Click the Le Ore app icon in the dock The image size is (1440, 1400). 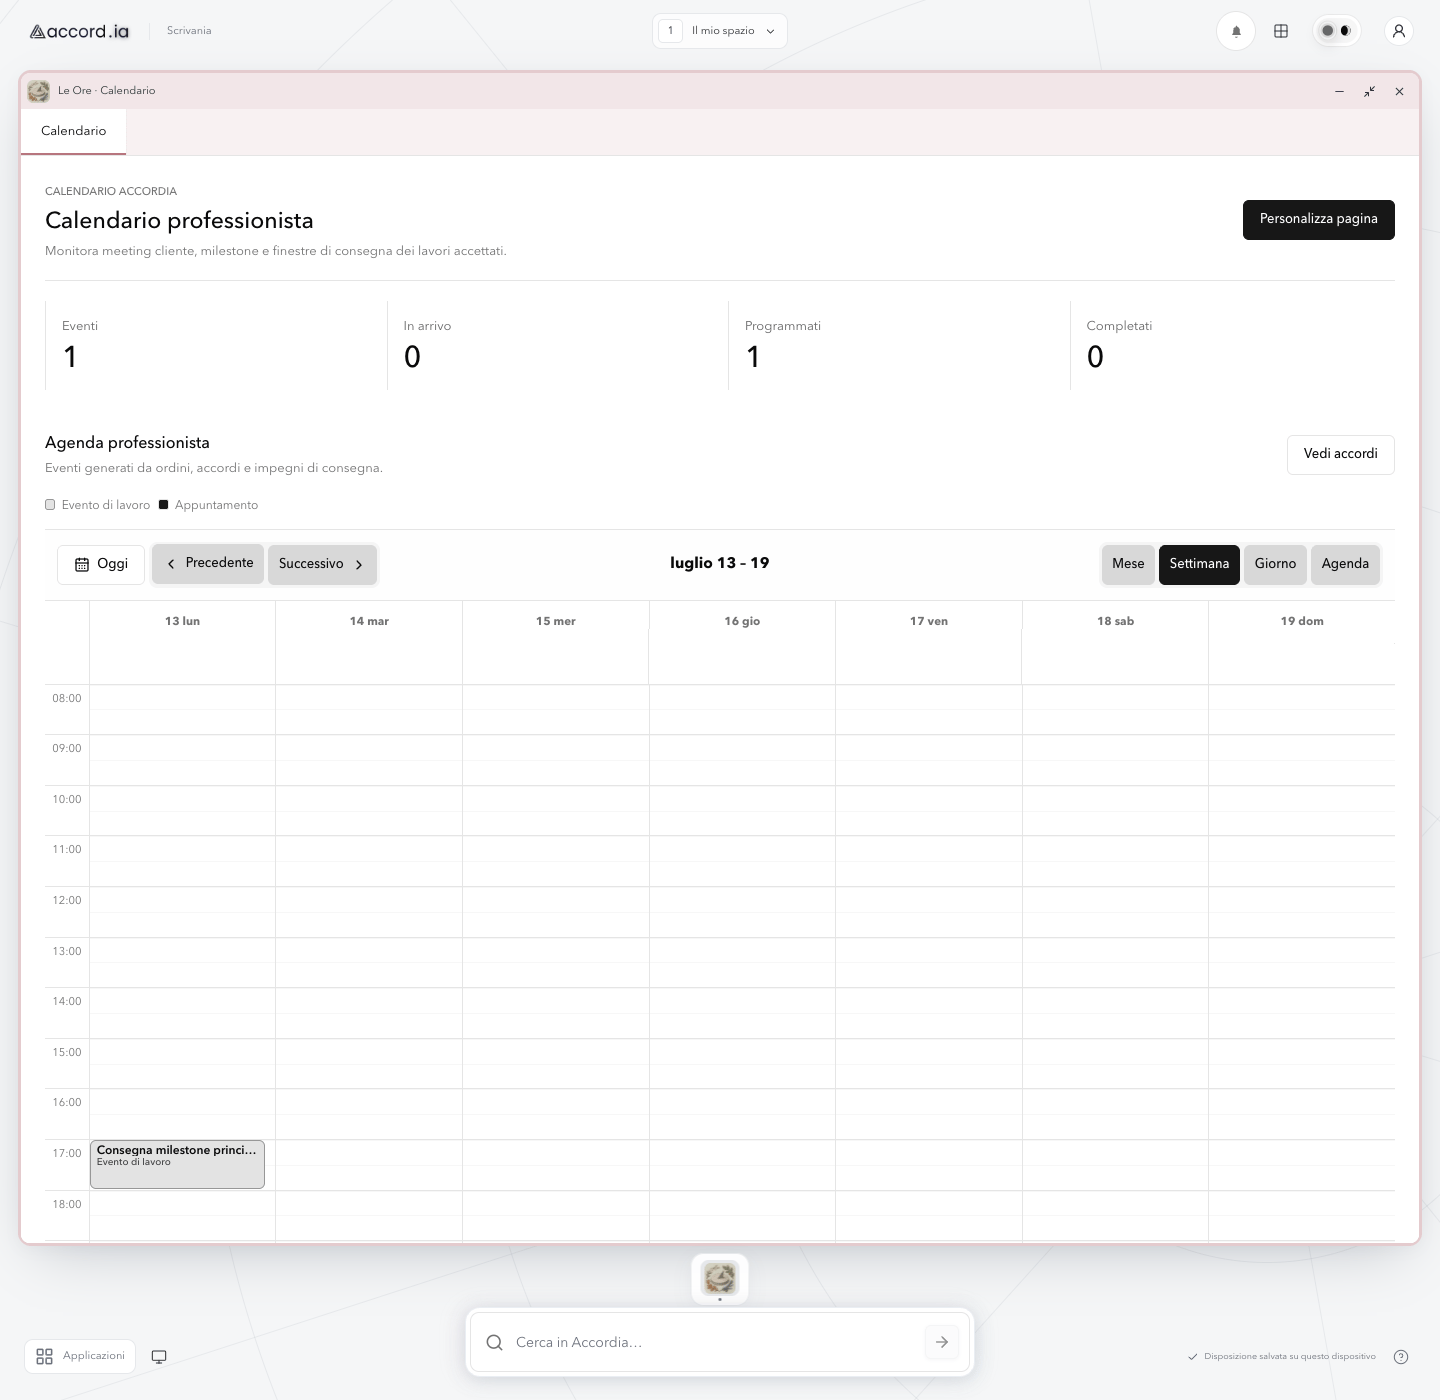tap(720, 1278)
